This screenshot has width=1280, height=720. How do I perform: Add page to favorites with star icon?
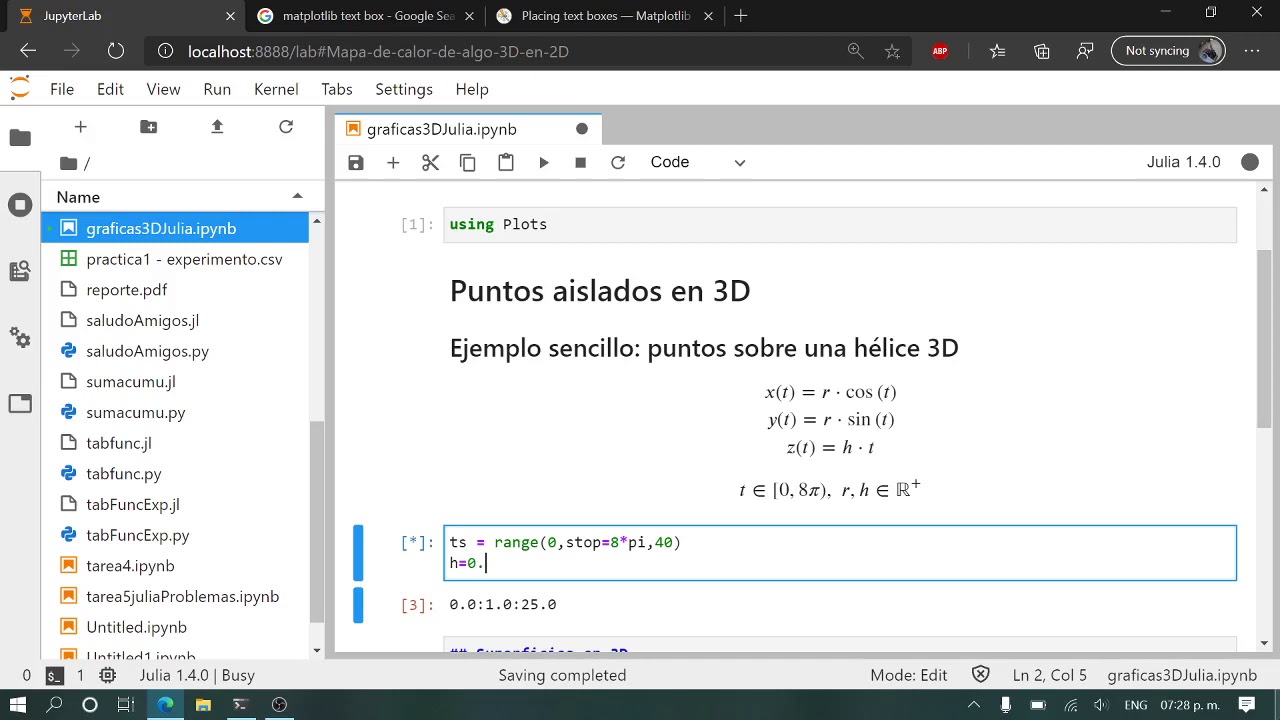tap(892, 51)
